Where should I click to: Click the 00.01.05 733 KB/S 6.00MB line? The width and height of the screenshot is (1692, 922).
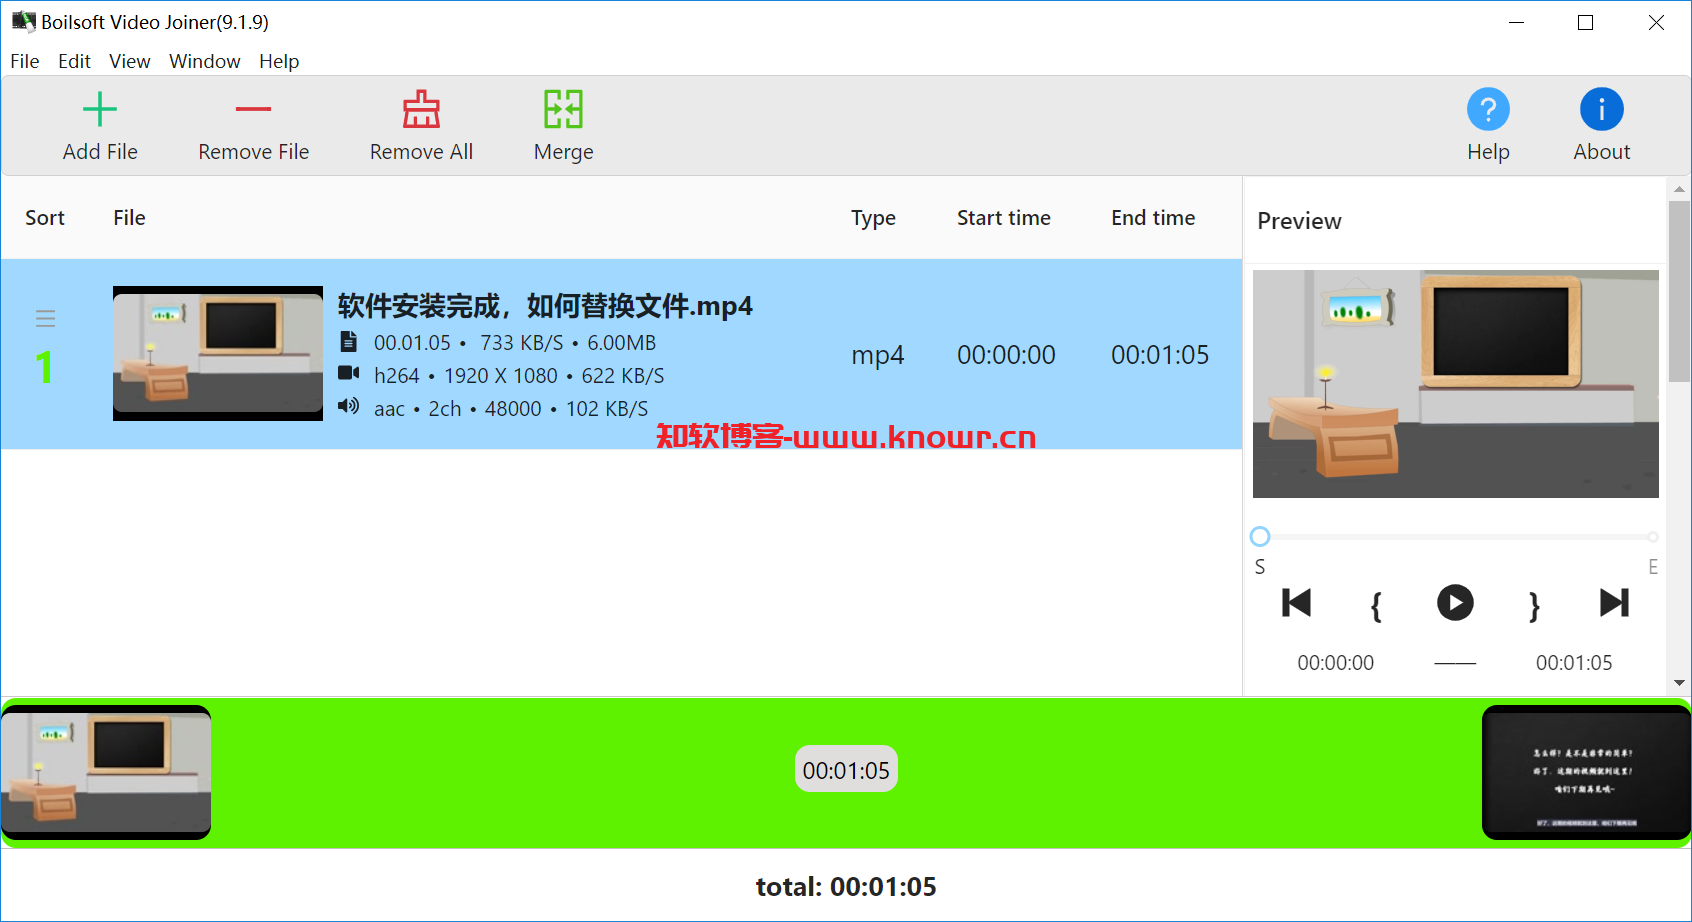pyautogui.click(x=515, y=343)
